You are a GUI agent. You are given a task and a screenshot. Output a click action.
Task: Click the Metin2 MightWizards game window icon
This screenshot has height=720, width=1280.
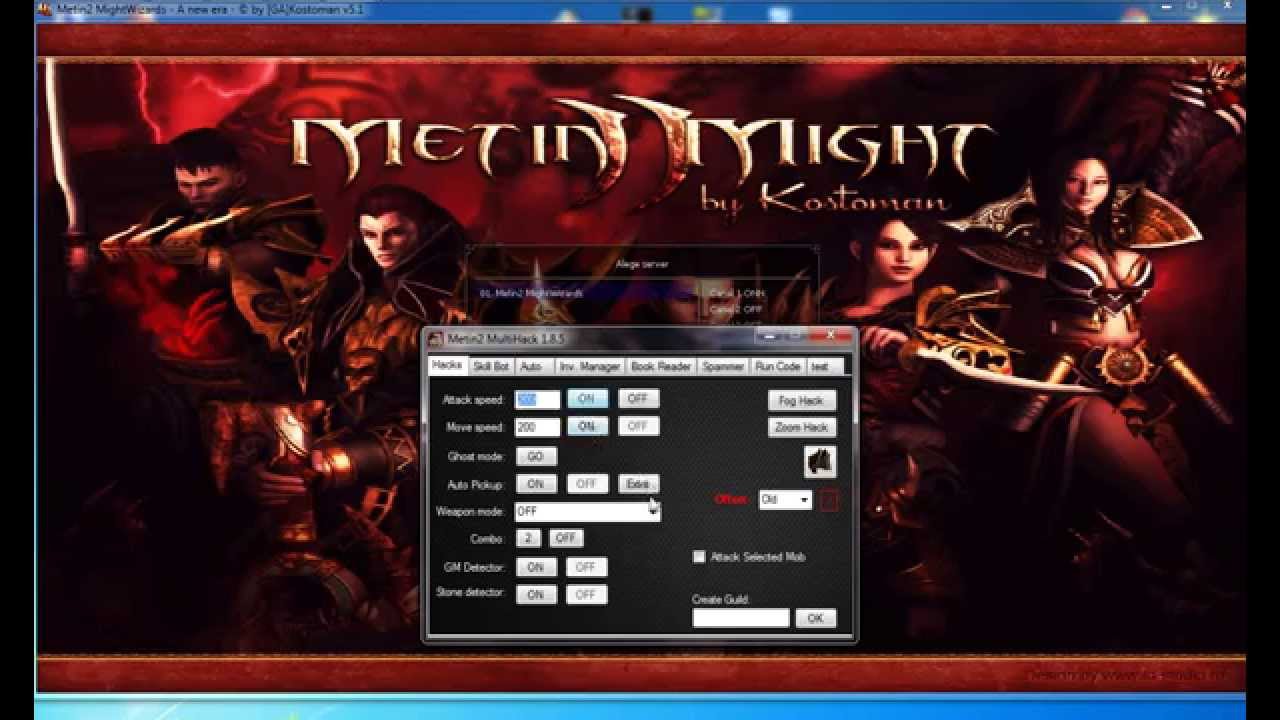(x=43, y=9)
